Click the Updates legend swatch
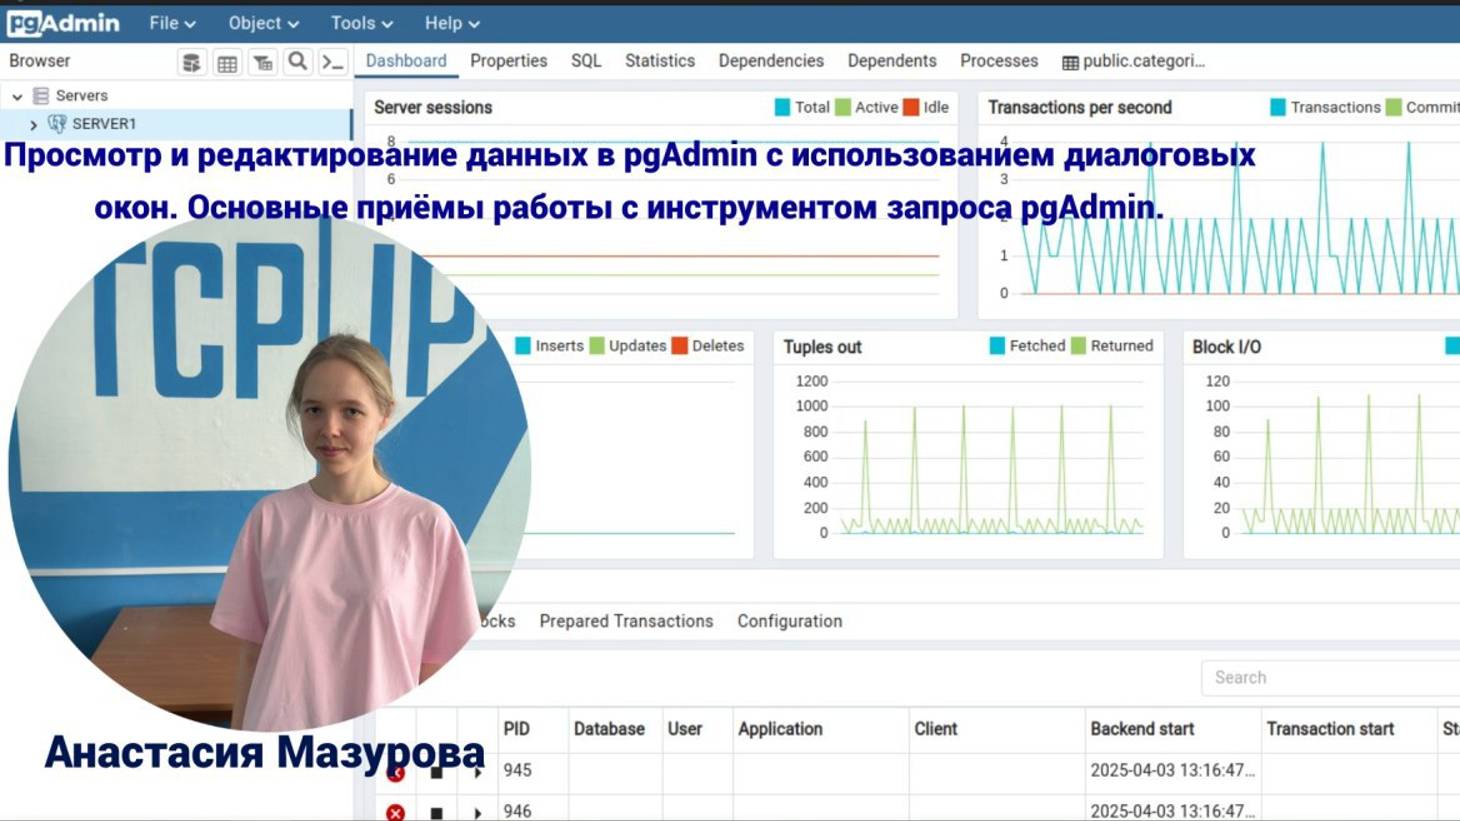Image resolution: width=1460 pixels, height=821 pixels. 597,346
